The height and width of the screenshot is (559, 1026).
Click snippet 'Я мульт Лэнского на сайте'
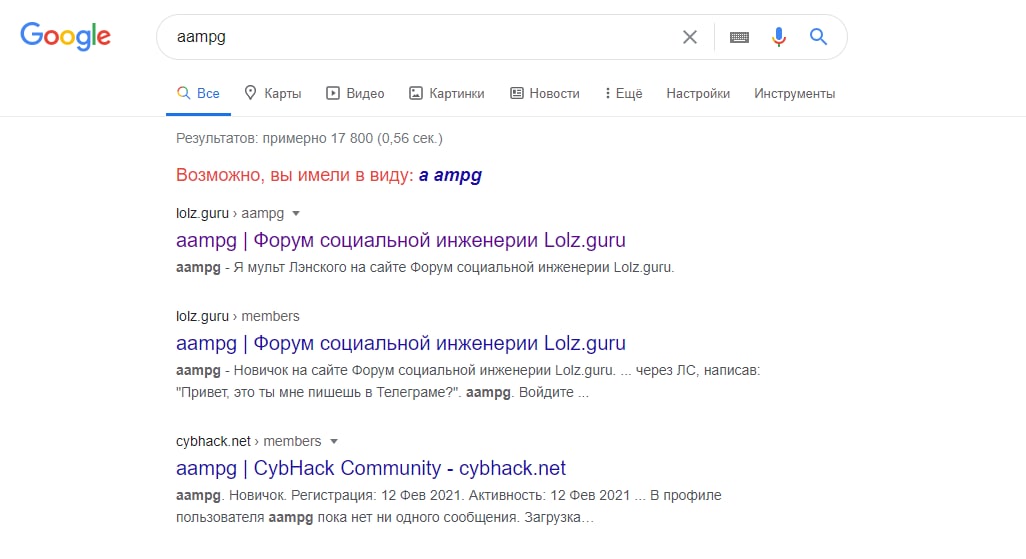tap(319, 268)
